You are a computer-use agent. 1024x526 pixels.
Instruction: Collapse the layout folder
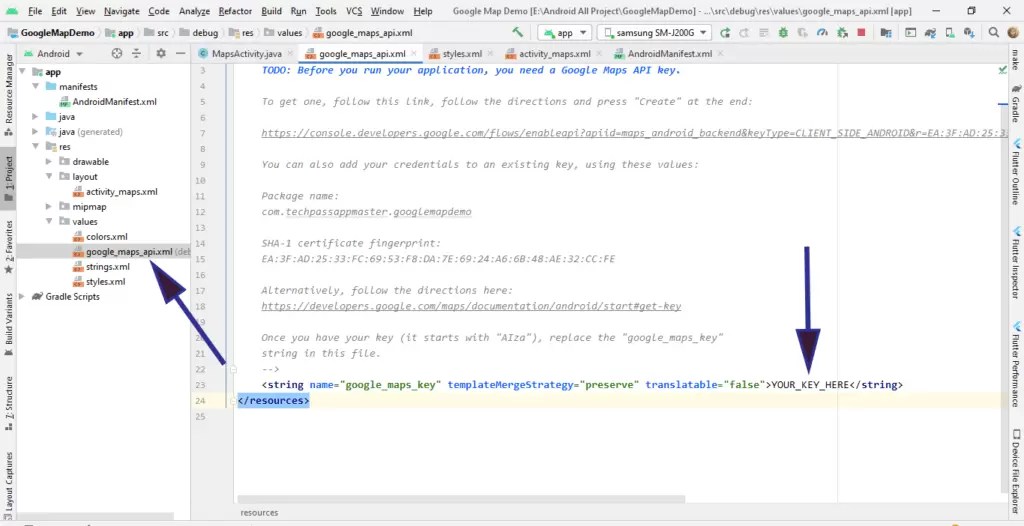[50, 177]
